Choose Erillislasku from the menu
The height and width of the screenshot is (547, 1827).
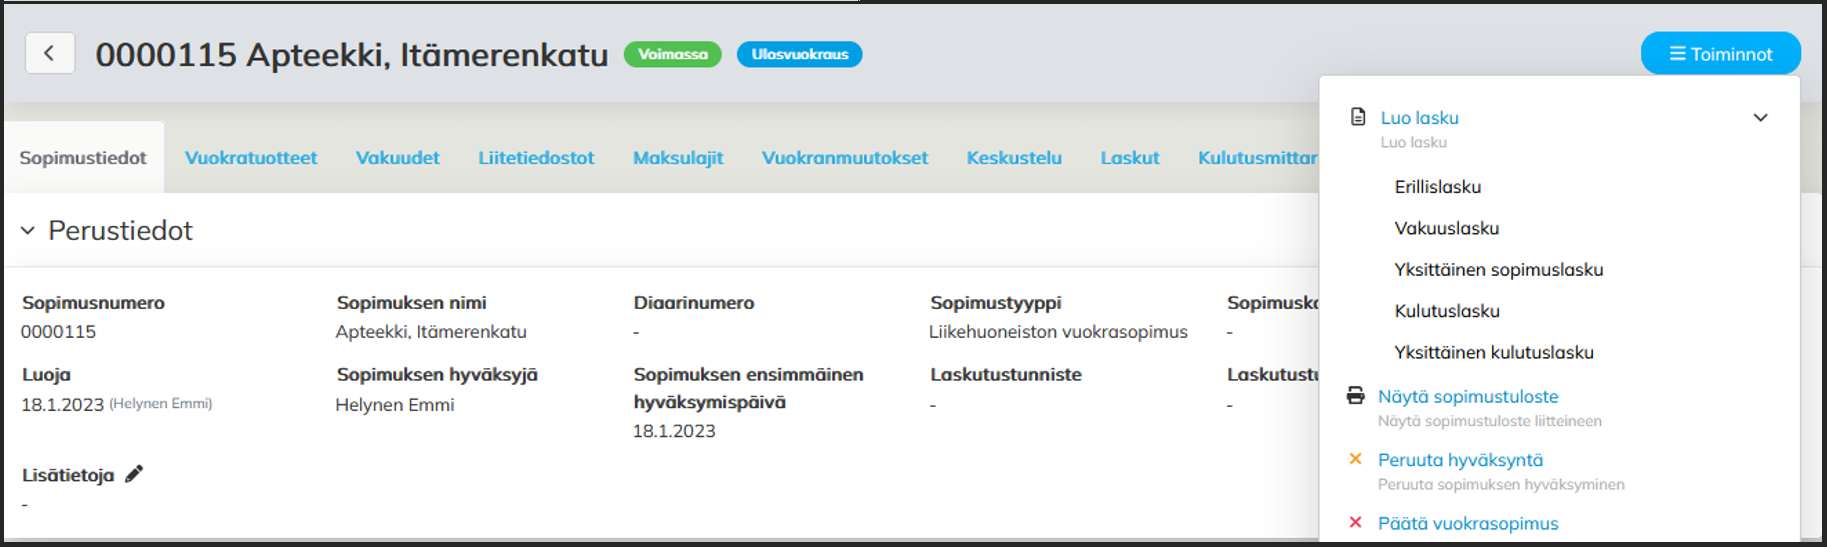click(1437, 187)
